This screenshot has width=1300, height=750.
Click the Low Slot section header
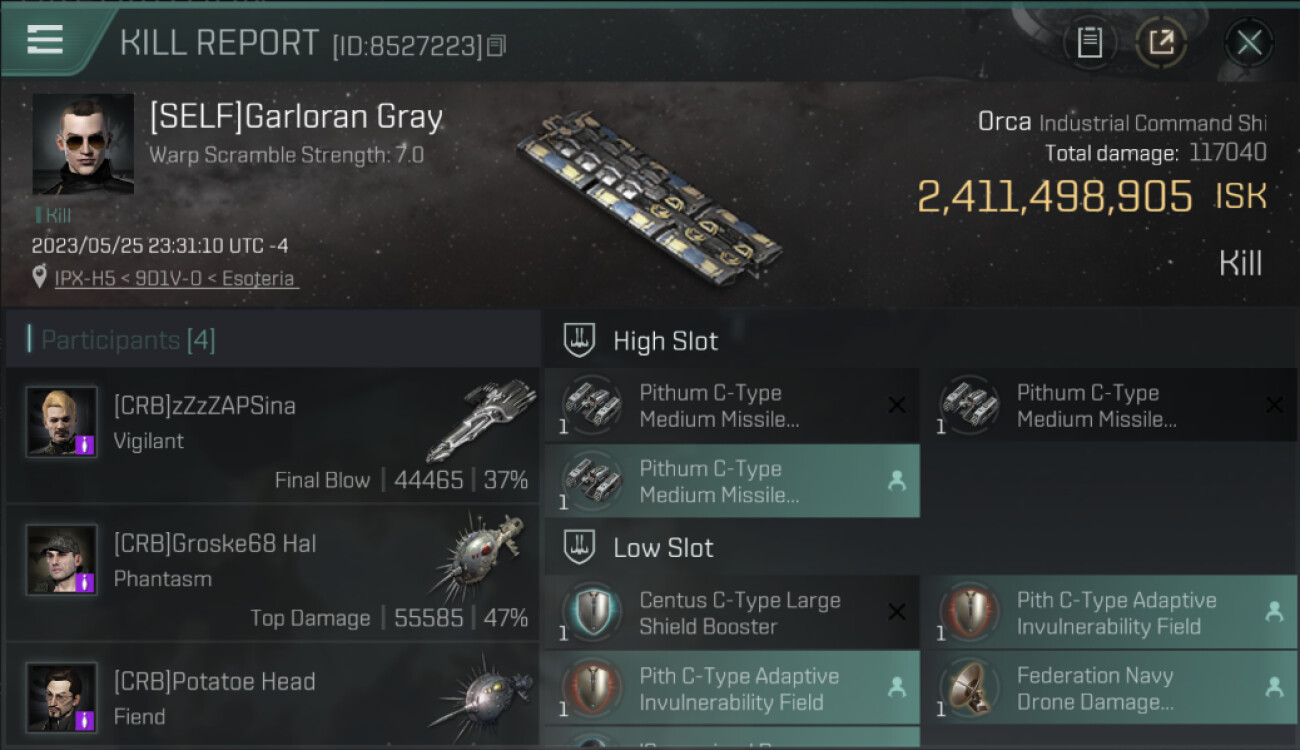[663, 548]
